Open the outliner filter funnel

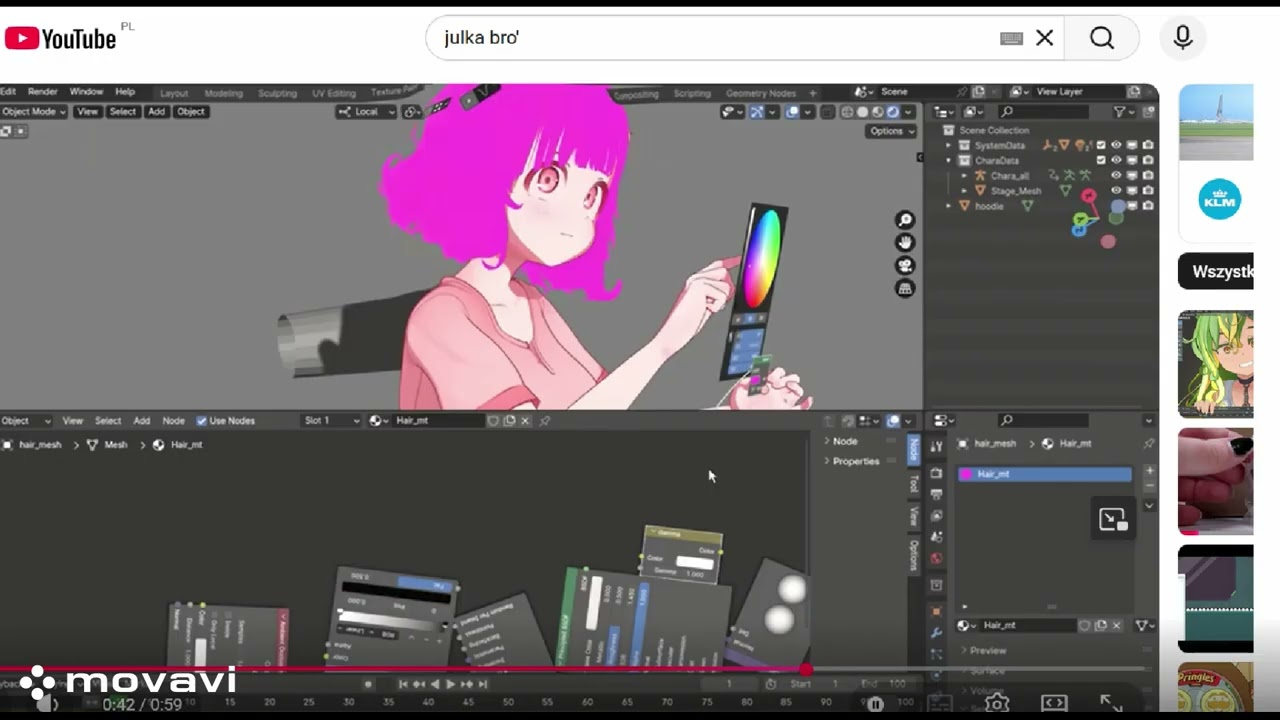click(1119, 112)
